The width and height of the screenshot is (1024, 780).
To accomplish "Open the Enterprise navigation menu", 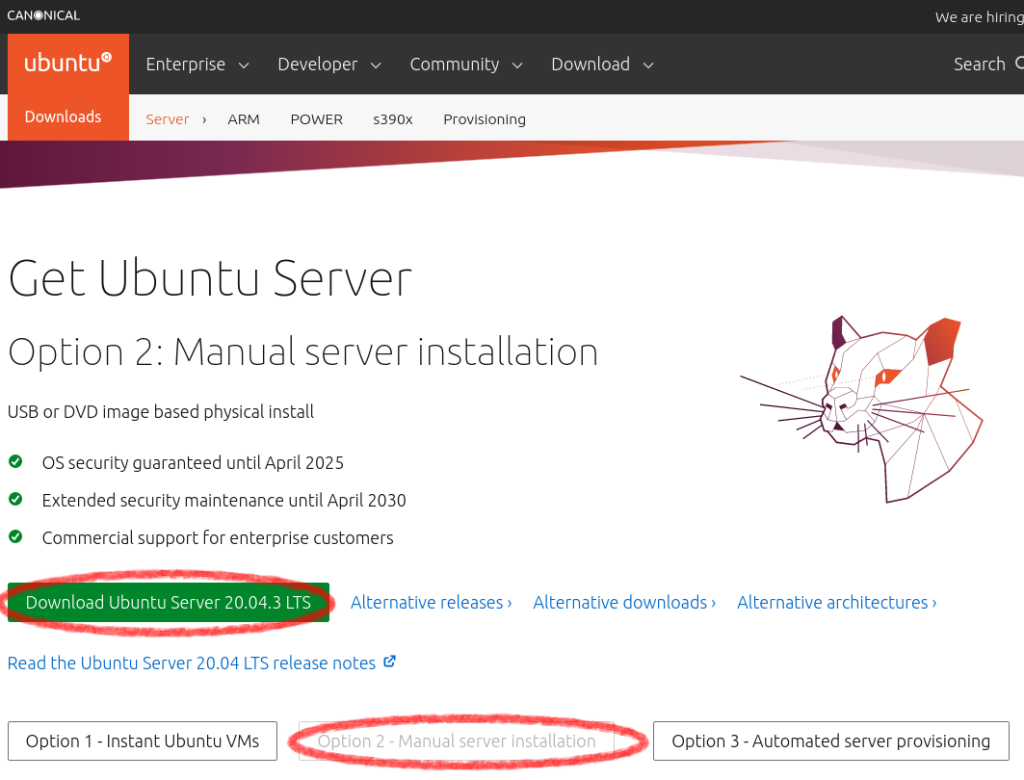I will [x=197, y=64].
